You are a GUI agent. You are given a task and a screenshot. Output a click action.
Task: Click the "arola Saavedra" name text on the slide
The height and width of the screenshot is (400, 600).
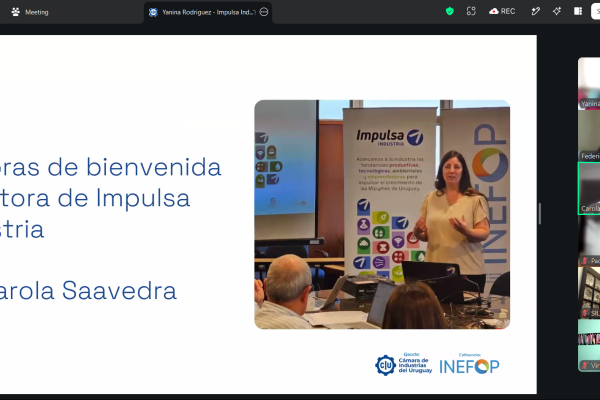(x=88, y=291)
